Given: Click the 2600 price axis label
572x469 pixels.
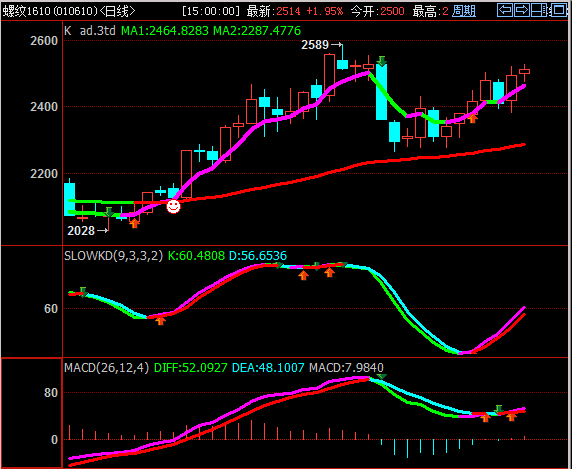Looking at the screenshot, I should tap(44, 41).
